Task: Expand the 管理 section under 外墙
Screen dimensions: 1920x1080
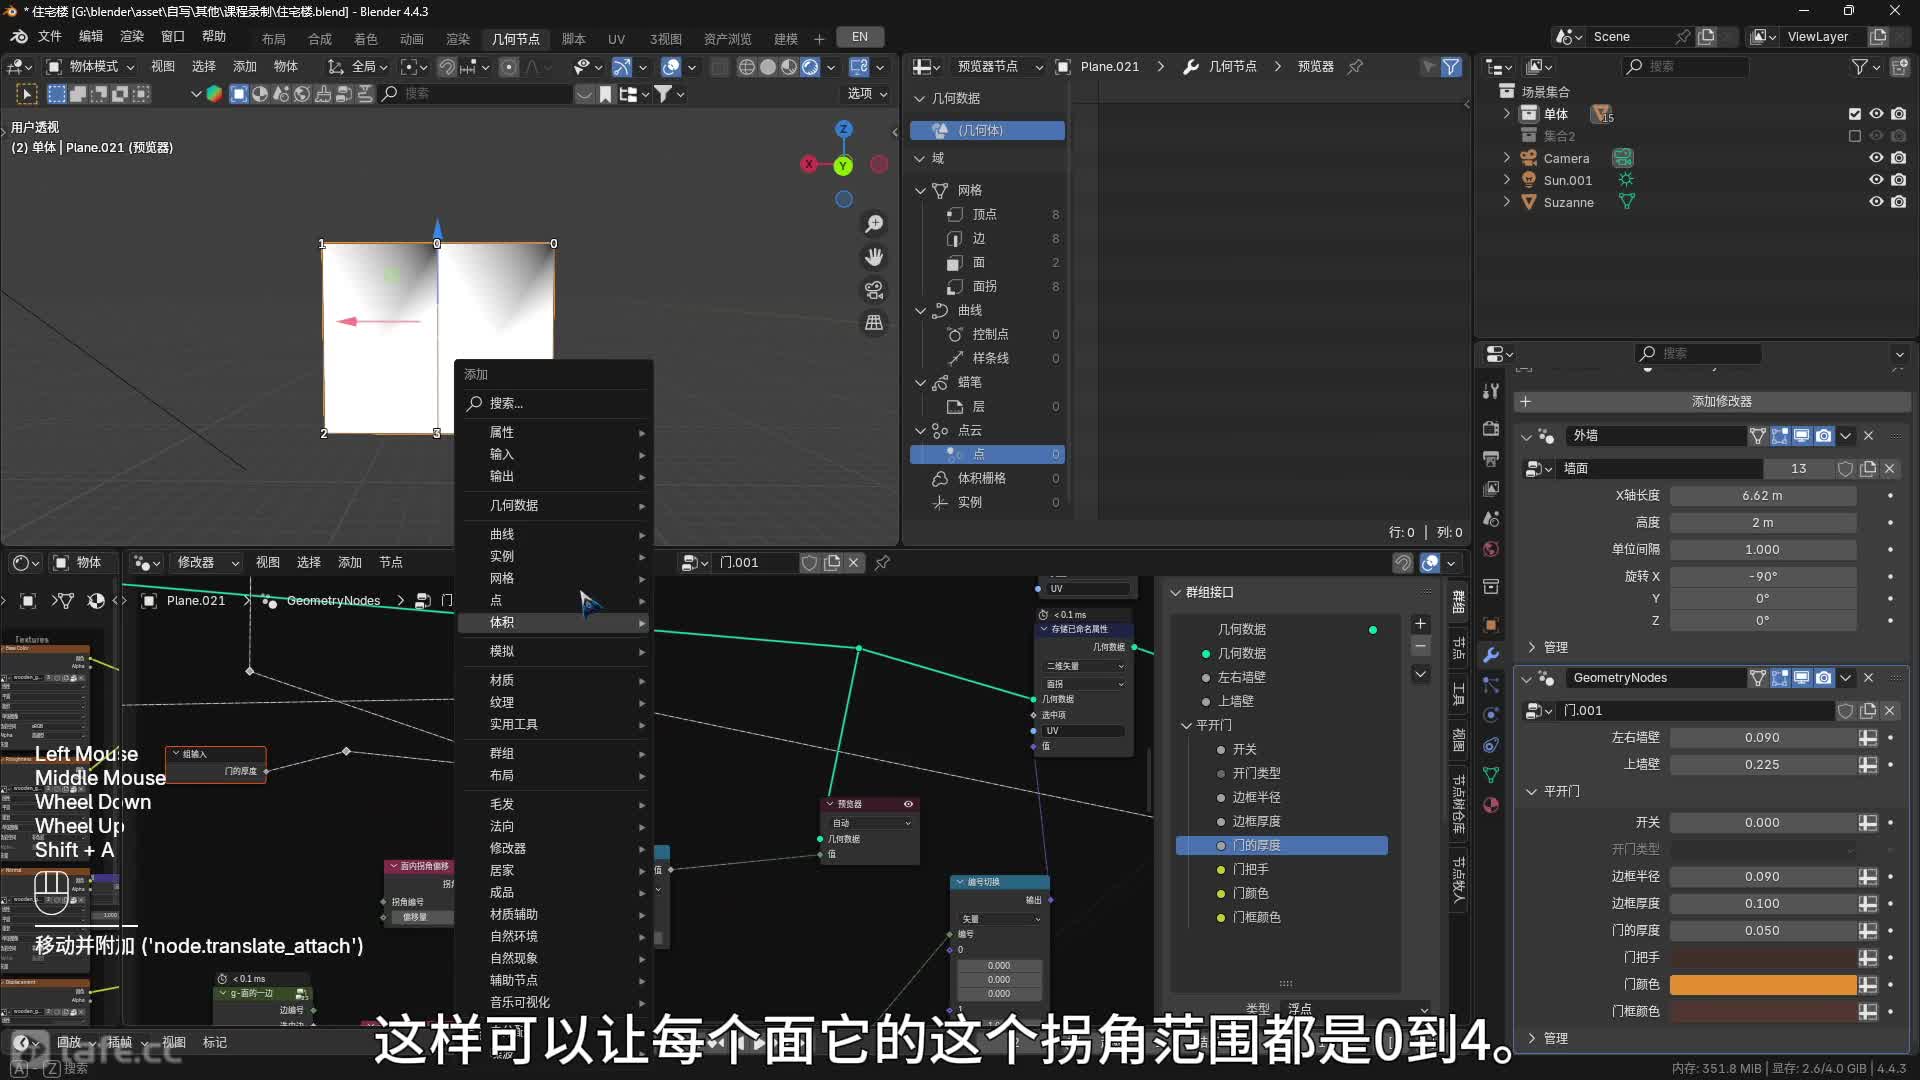Action: click(x=1531, y=647)
